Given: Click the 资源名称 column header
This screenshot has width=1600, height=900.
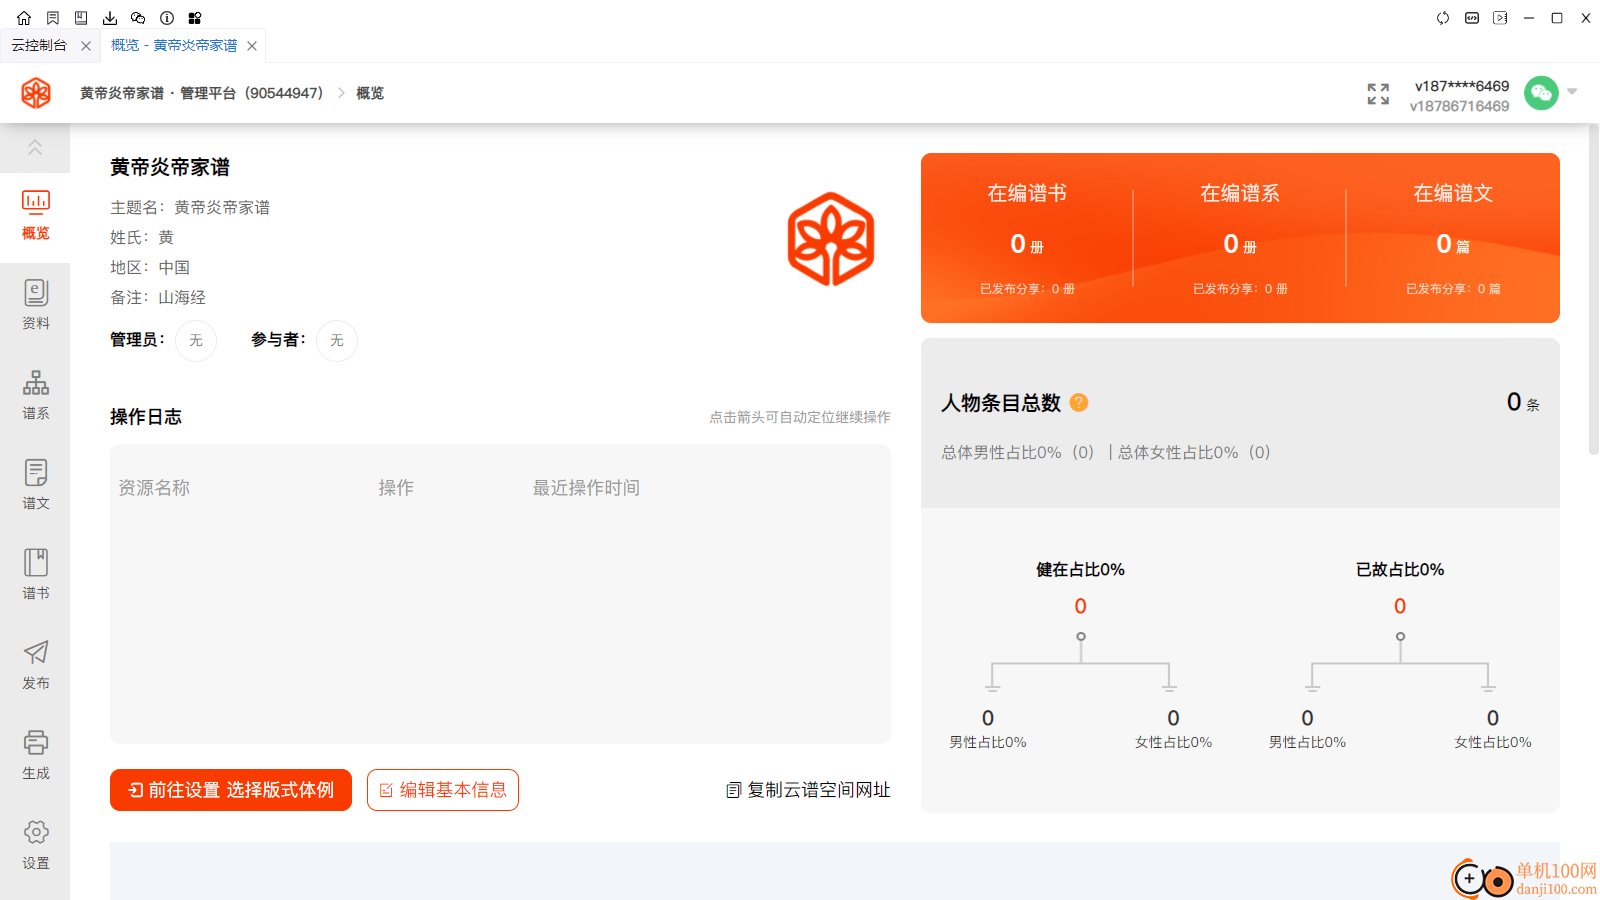Looking at the screenshot, I should (154, 488).
